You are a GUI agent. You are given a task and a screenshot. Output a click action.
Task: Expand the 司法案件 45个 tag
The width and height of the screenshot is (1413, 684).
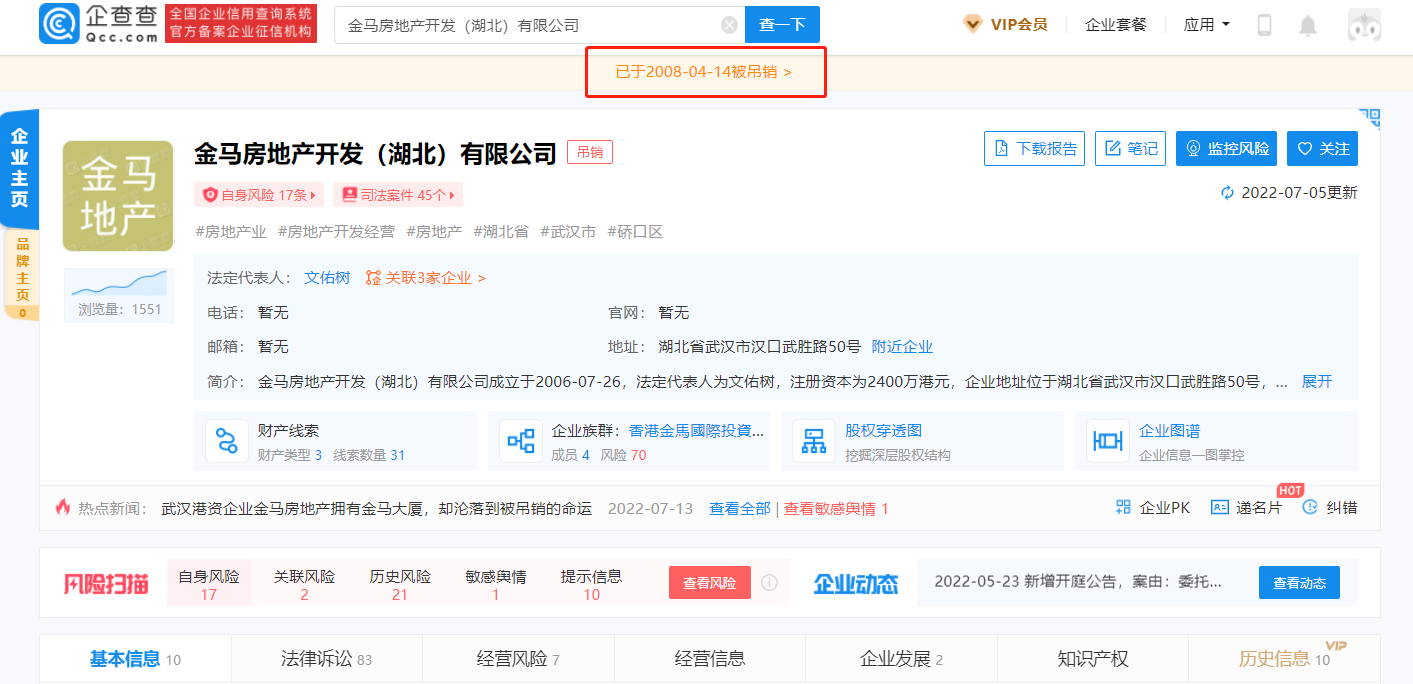[398, 195]
